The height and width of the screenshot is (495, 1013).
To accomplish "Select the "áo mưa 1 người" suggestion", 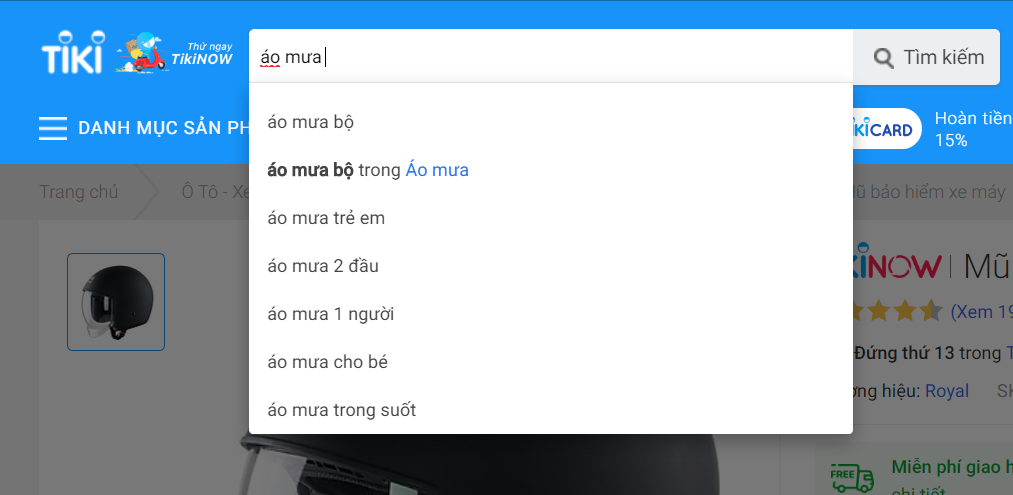I will coord(331,314).
